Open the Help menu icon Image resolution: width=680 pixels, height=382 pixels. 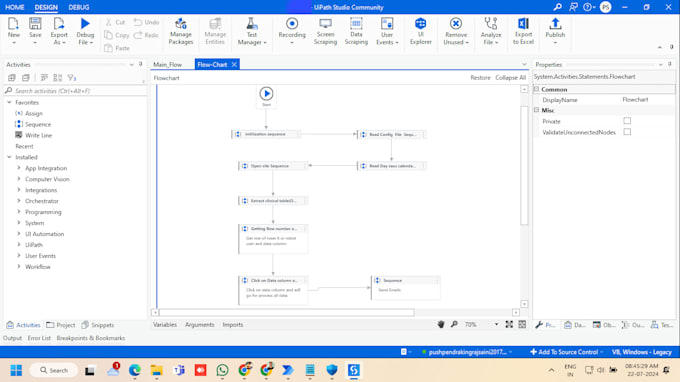(588, 7)
